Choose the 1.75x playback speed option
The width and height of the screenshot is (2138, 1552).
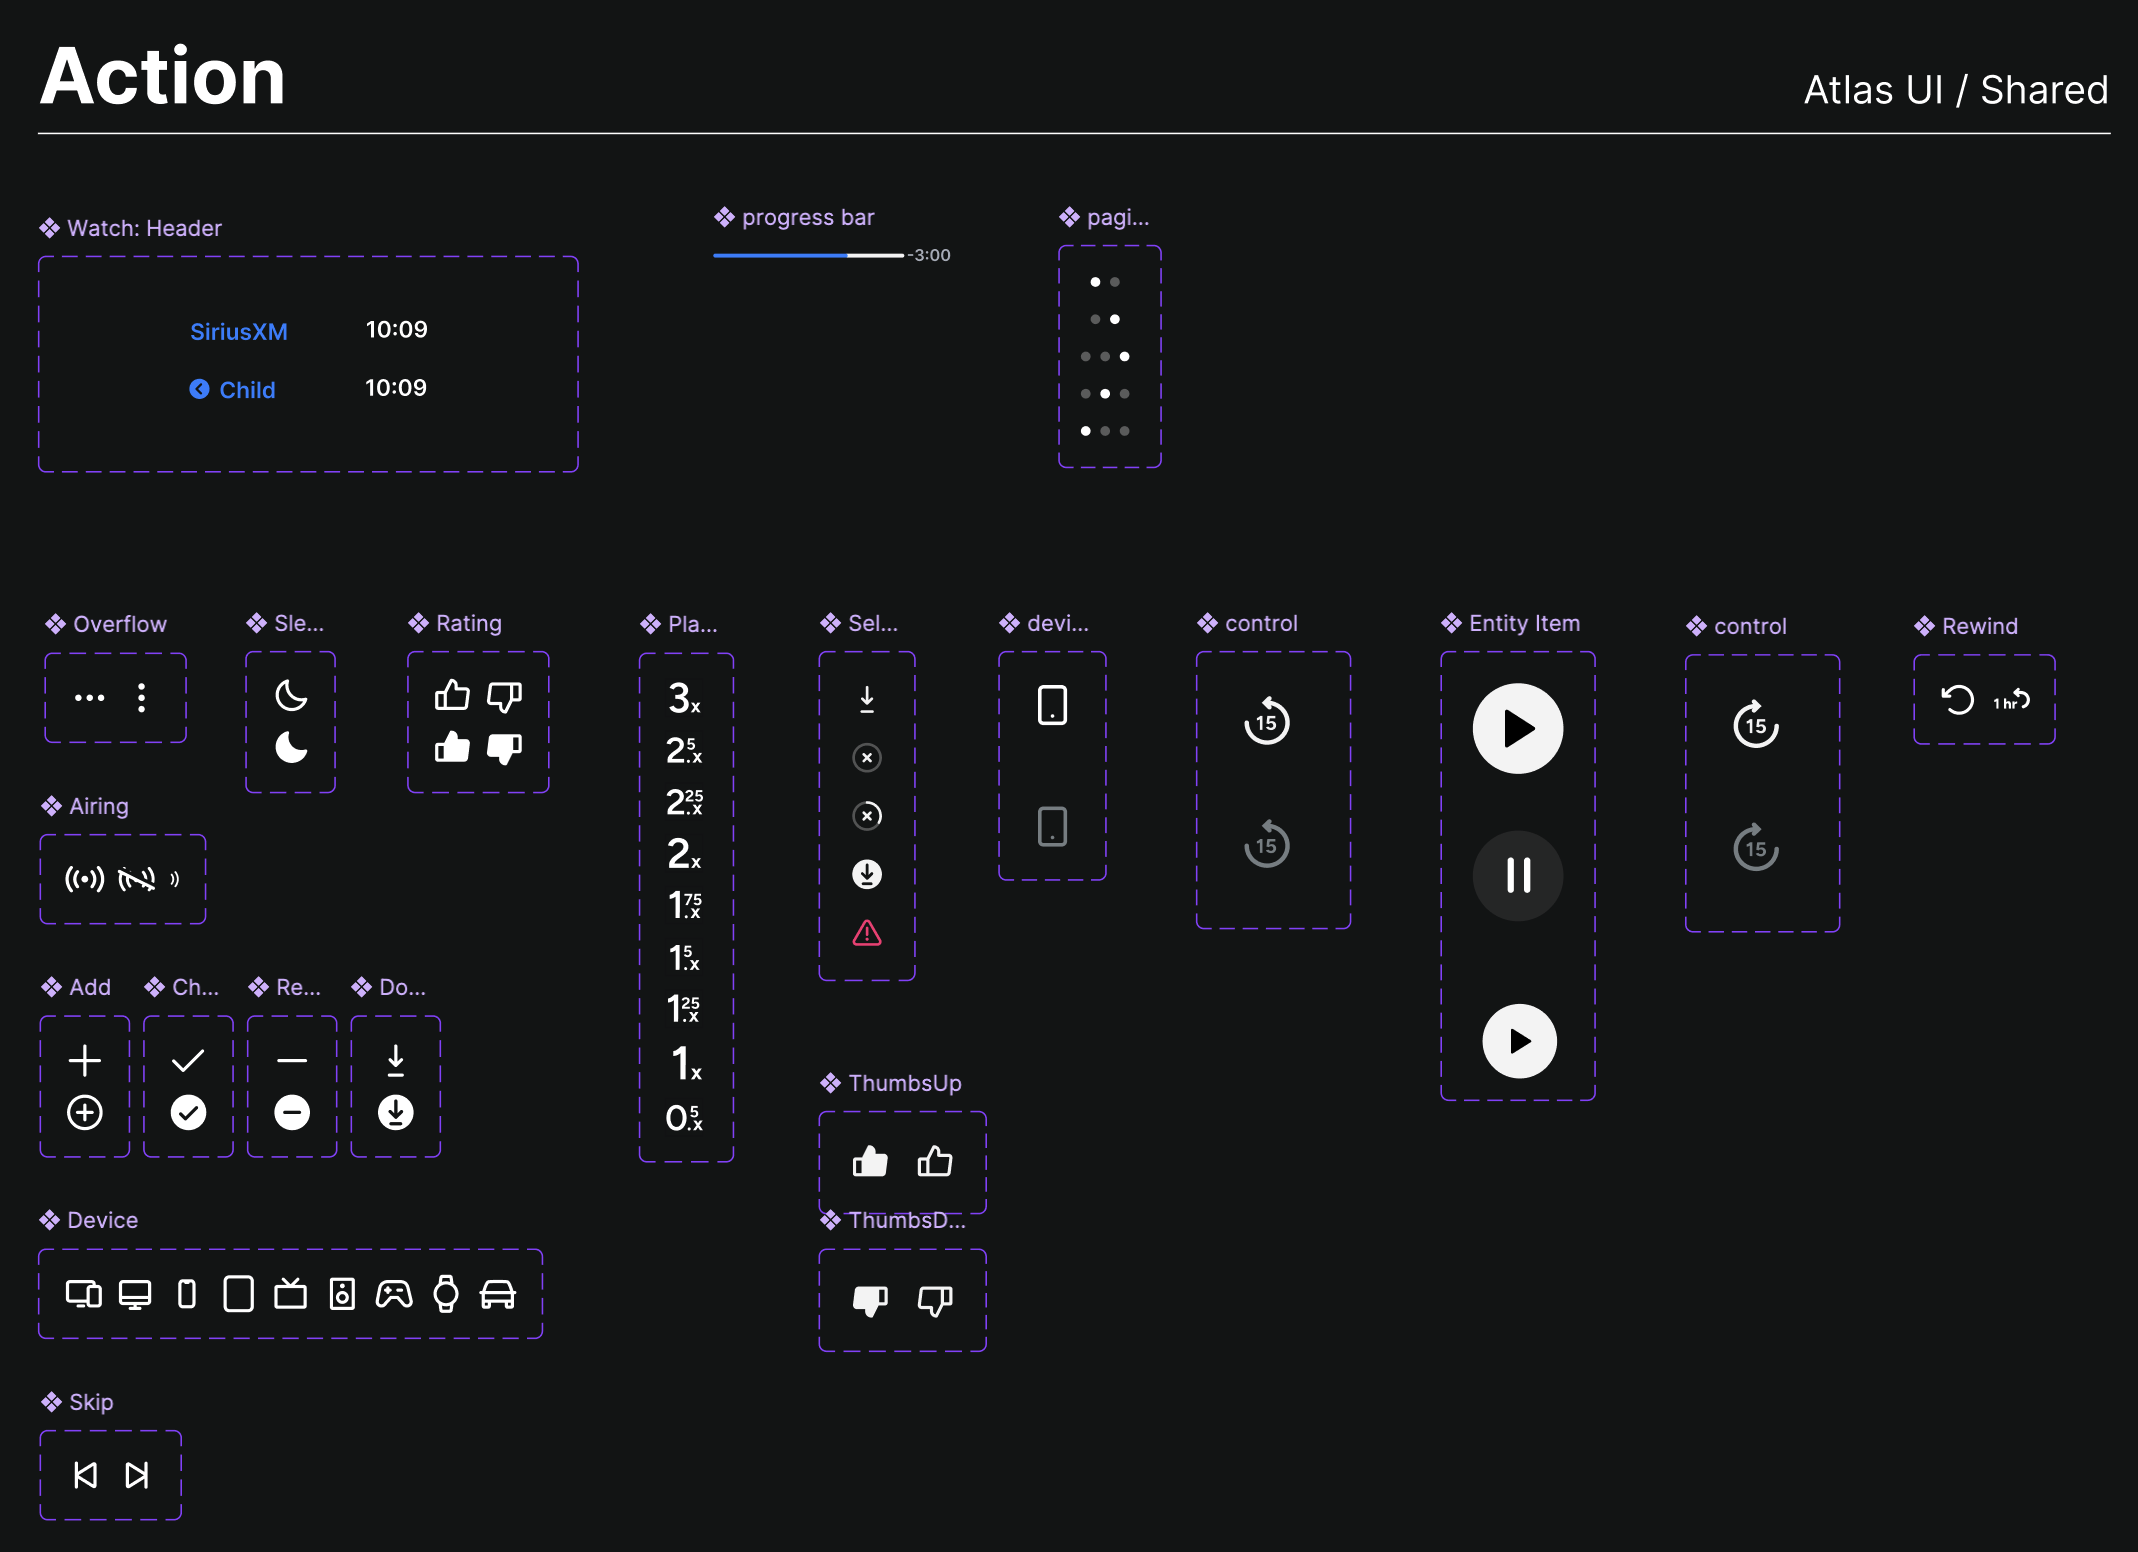coord(685,905)
